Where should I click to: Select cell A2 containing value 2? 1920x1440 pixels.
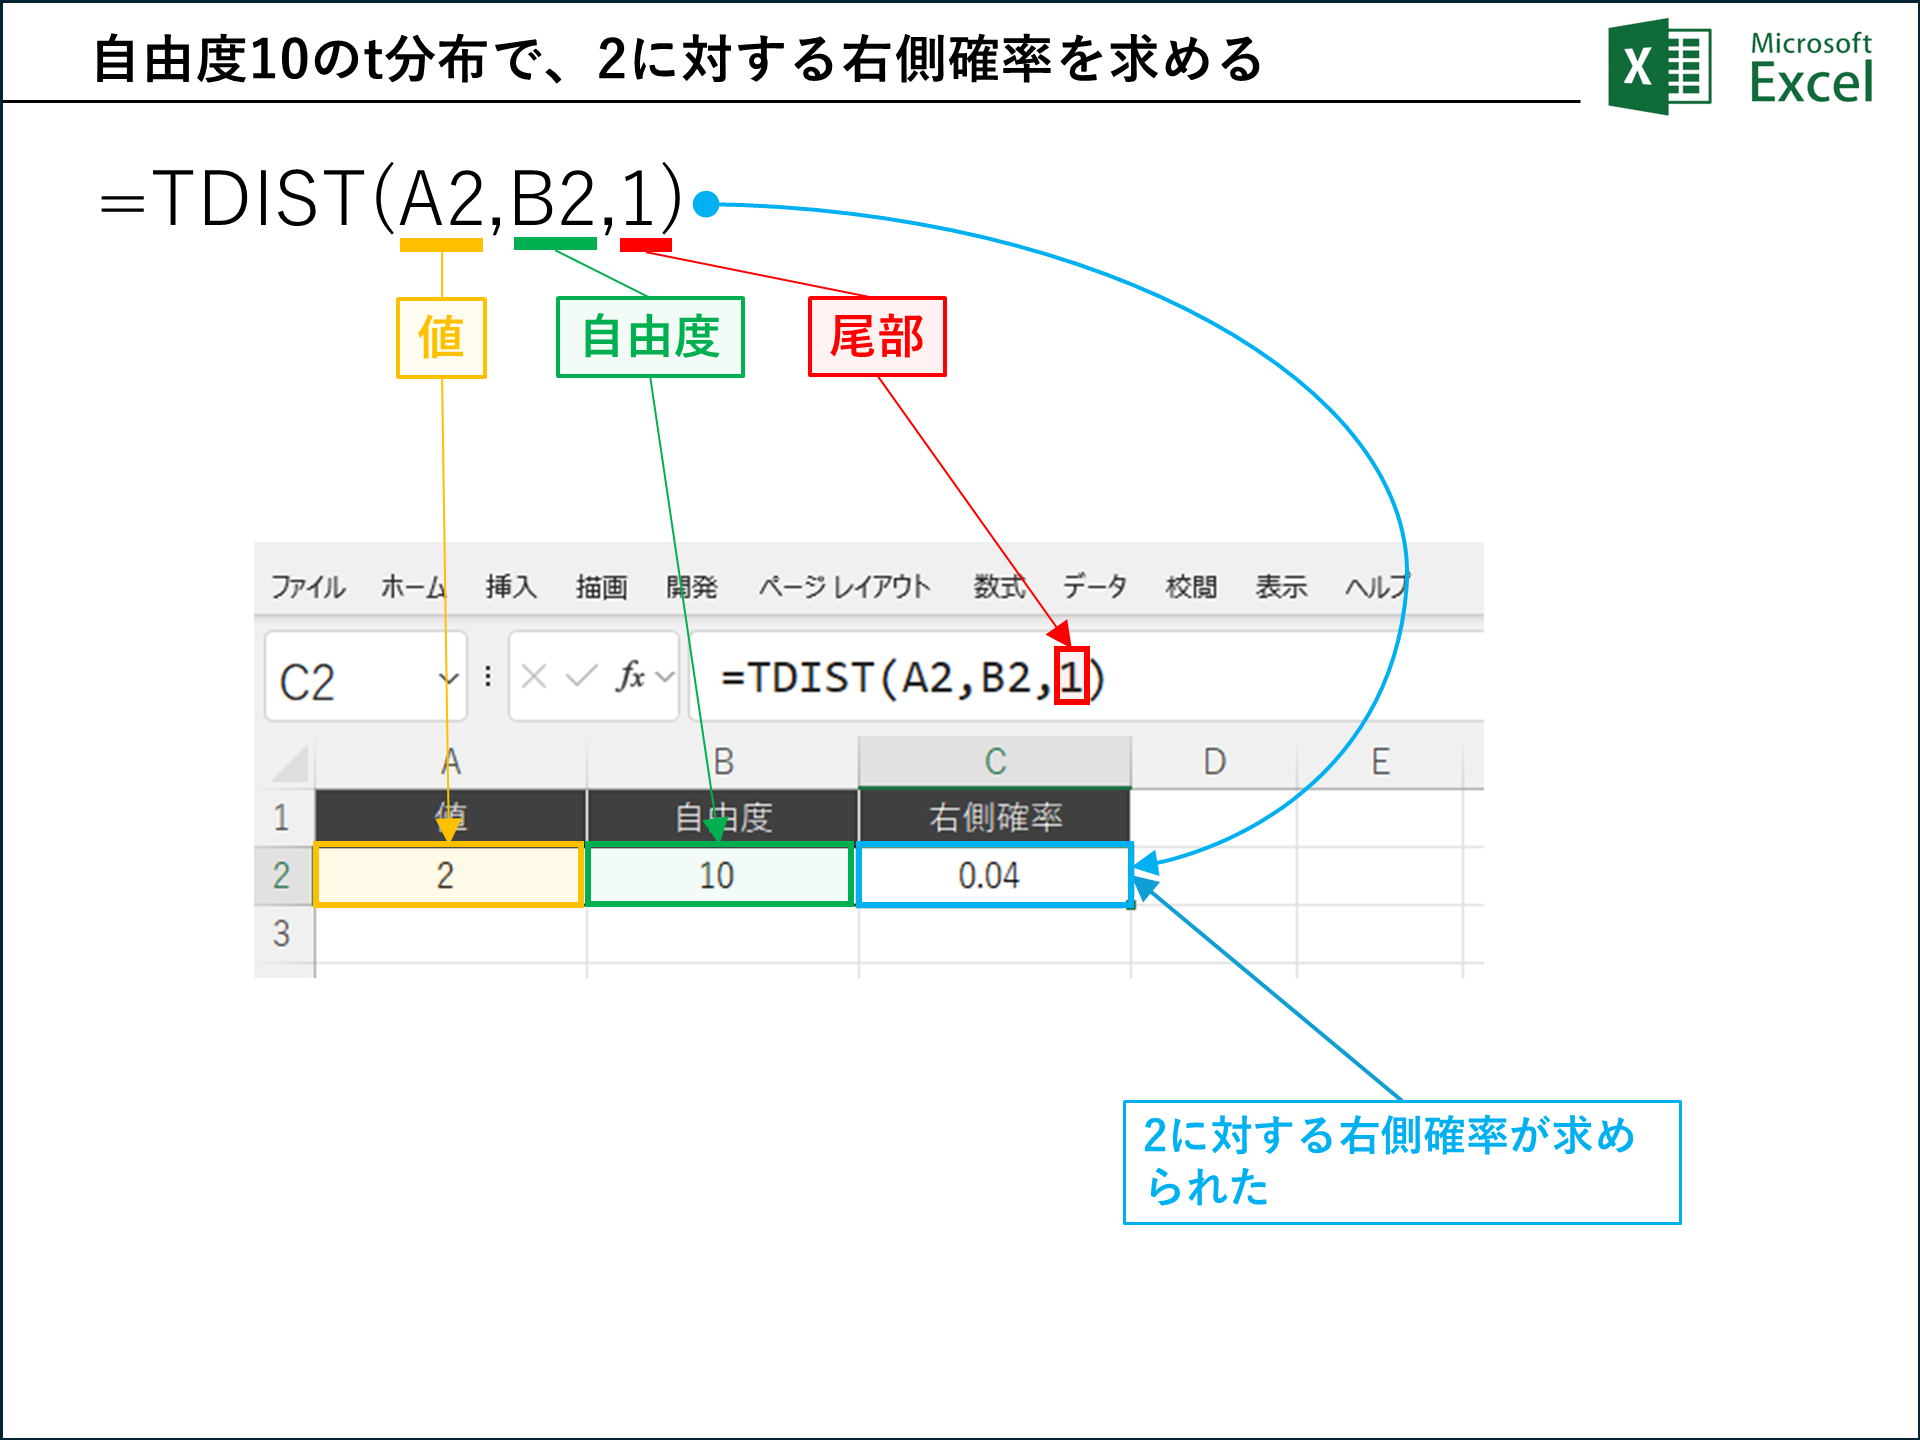[448, 875]
